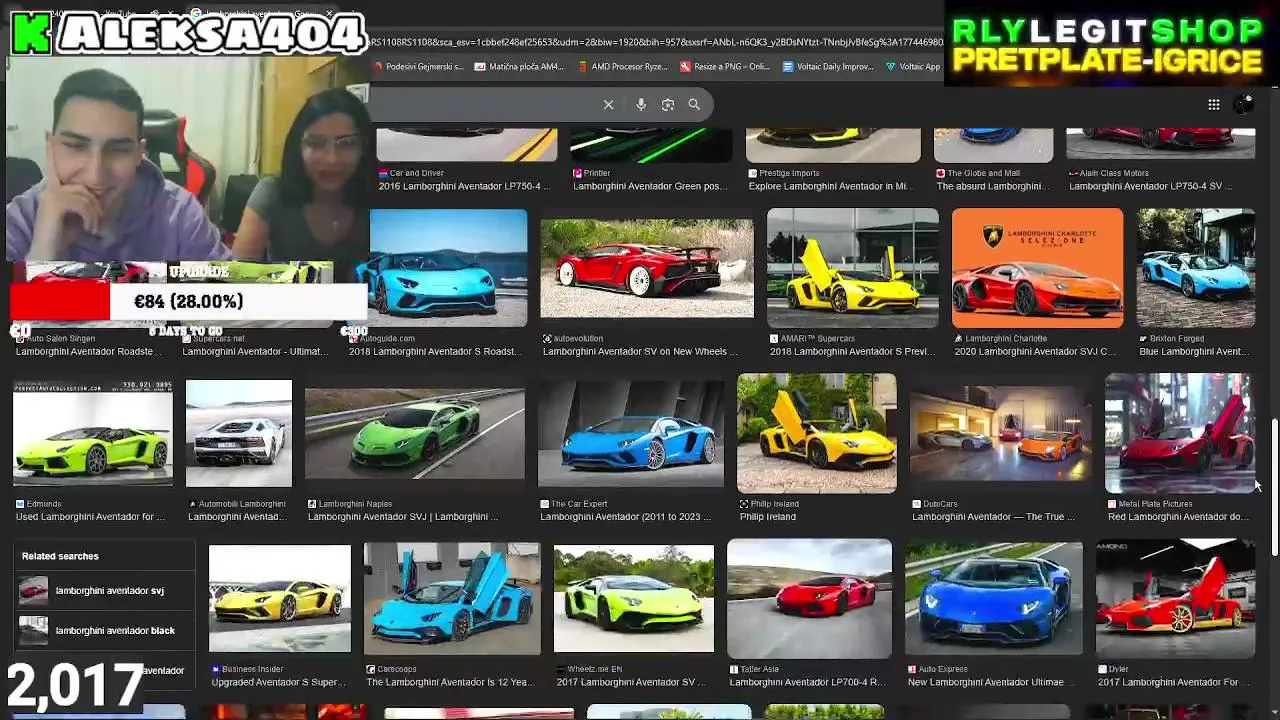Open Tatler Asia red Aventador LP700-4 image
The image size is (1280, 720).
(x=809, y=598)
